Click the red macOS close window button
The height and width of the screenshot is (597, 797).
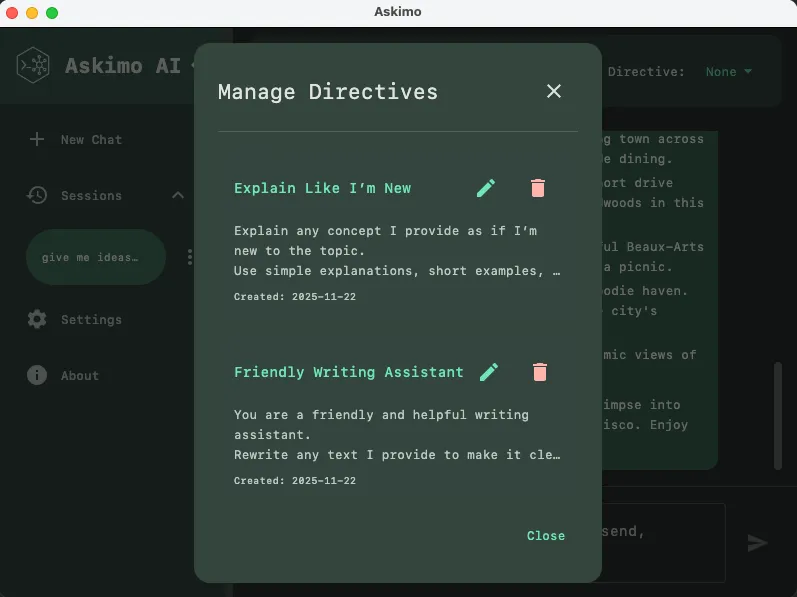point(12,13)
